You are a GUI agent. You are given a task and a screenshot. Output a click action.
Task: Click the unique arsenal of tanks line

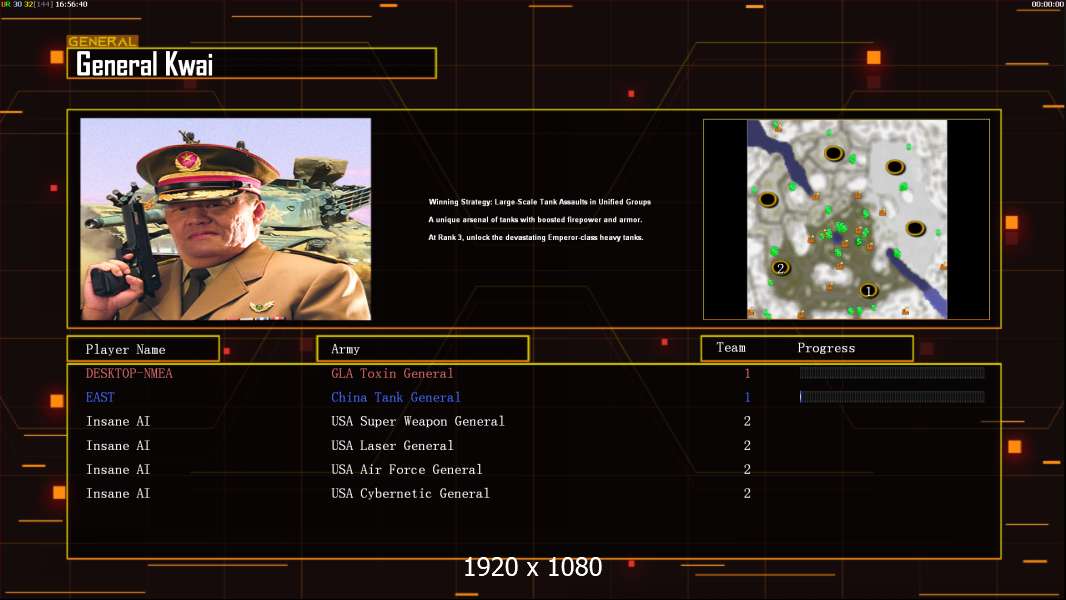(x=535, y=219)
